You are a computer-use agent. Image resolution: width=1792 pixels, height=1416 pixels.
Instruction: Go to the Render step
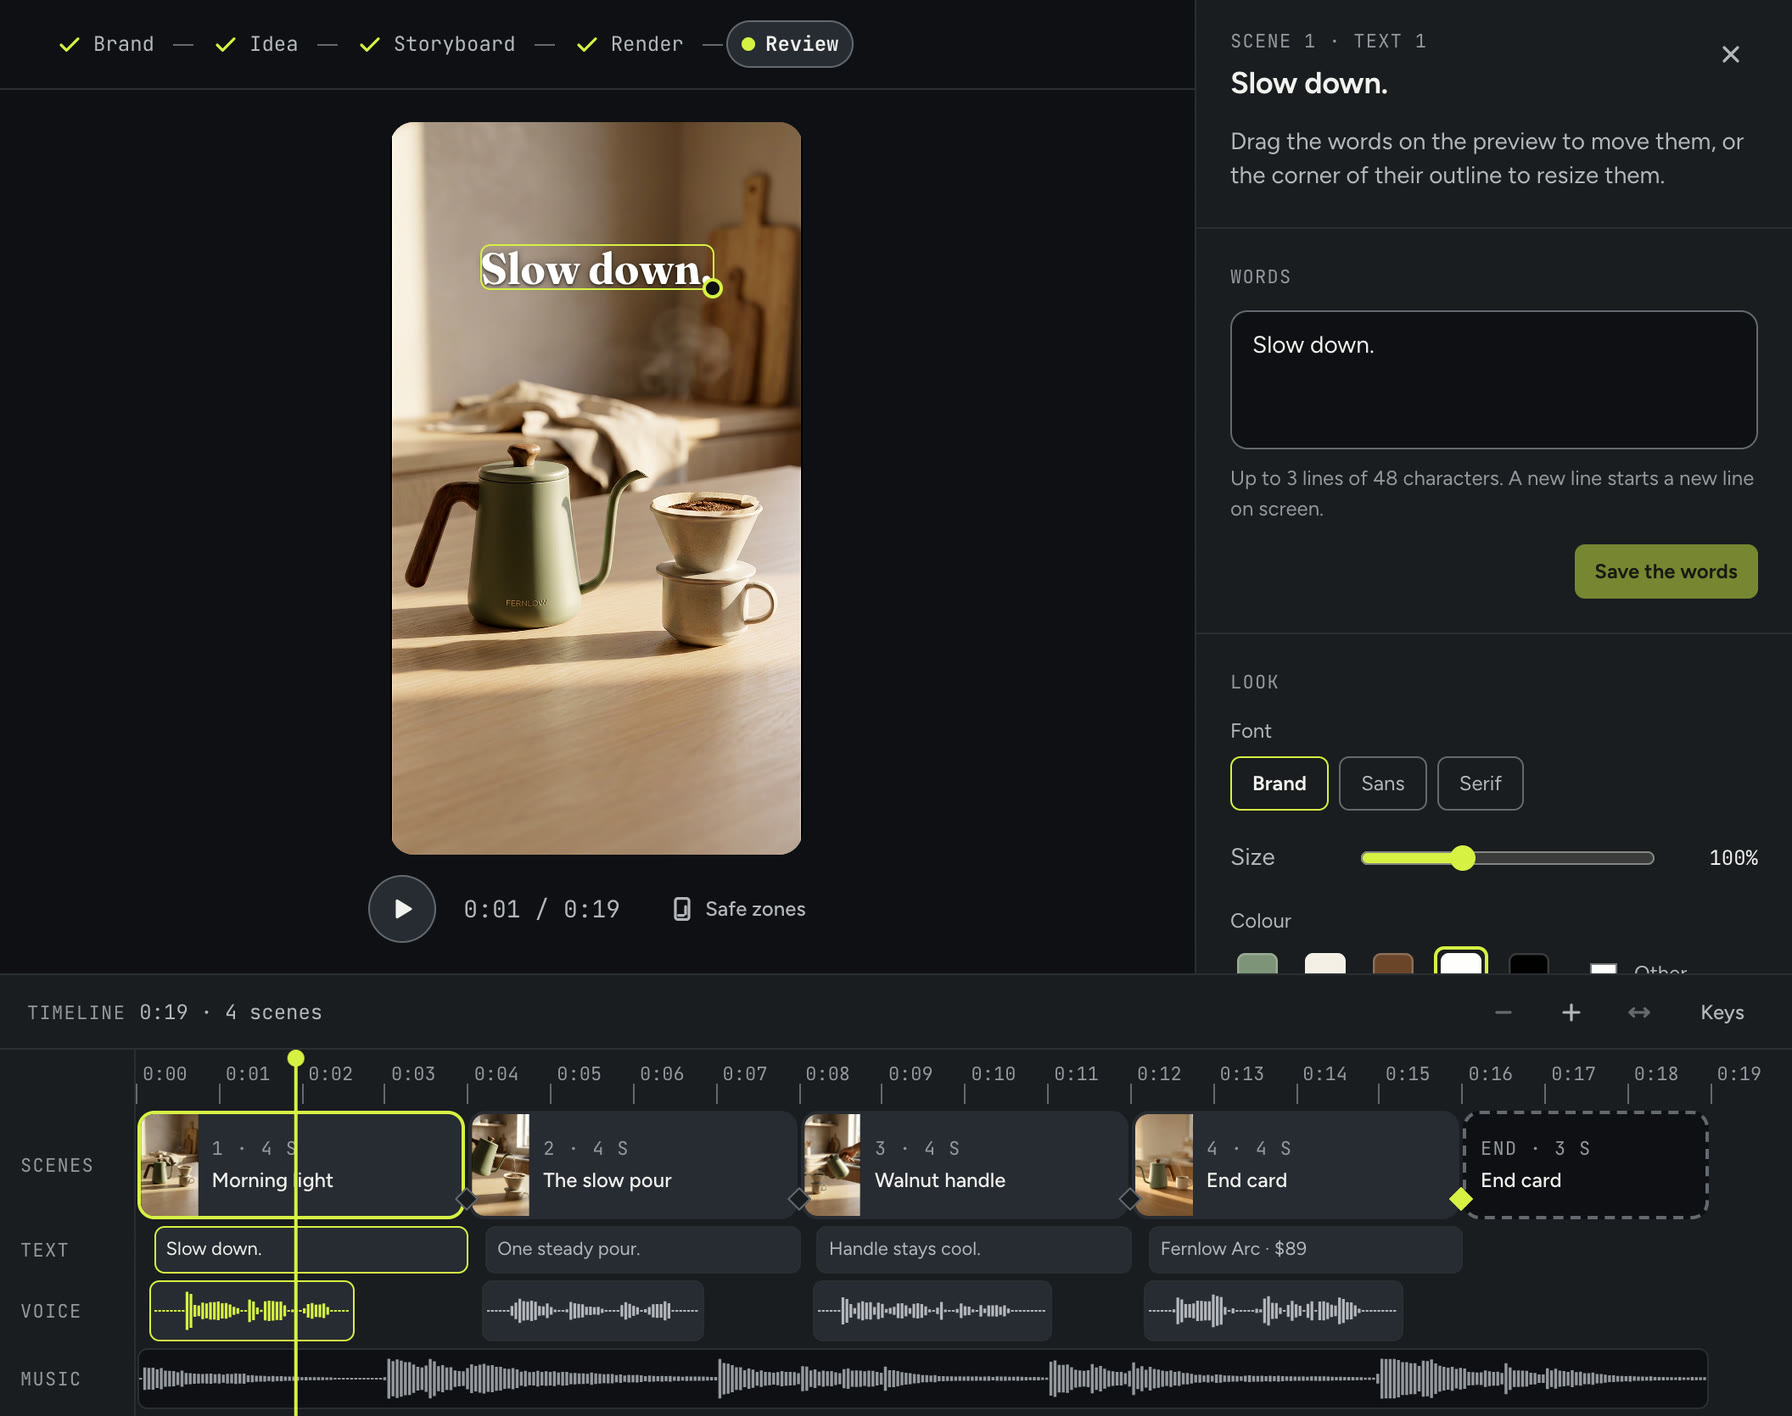630,44
